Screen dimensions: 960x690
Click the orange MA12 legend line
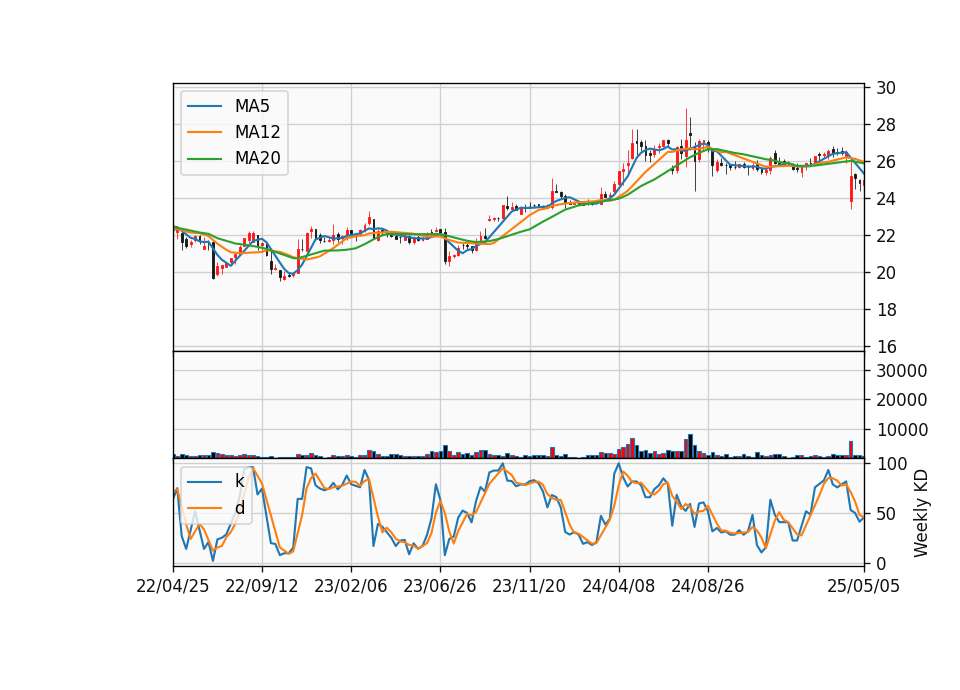click(204, 132)
